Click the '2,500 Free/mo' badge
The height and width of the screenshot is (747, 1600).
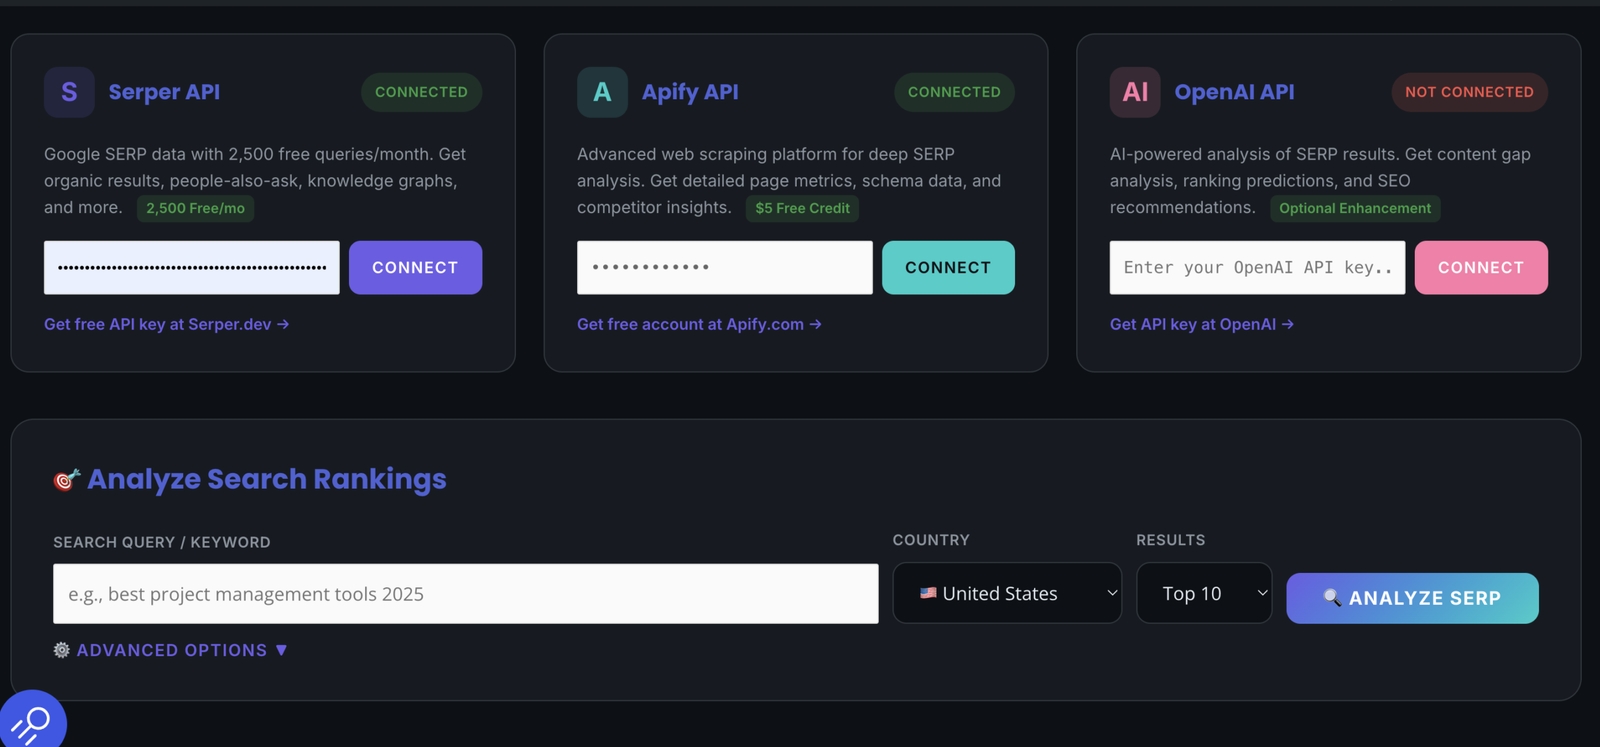pyautogui.click(x=195, y=208)
